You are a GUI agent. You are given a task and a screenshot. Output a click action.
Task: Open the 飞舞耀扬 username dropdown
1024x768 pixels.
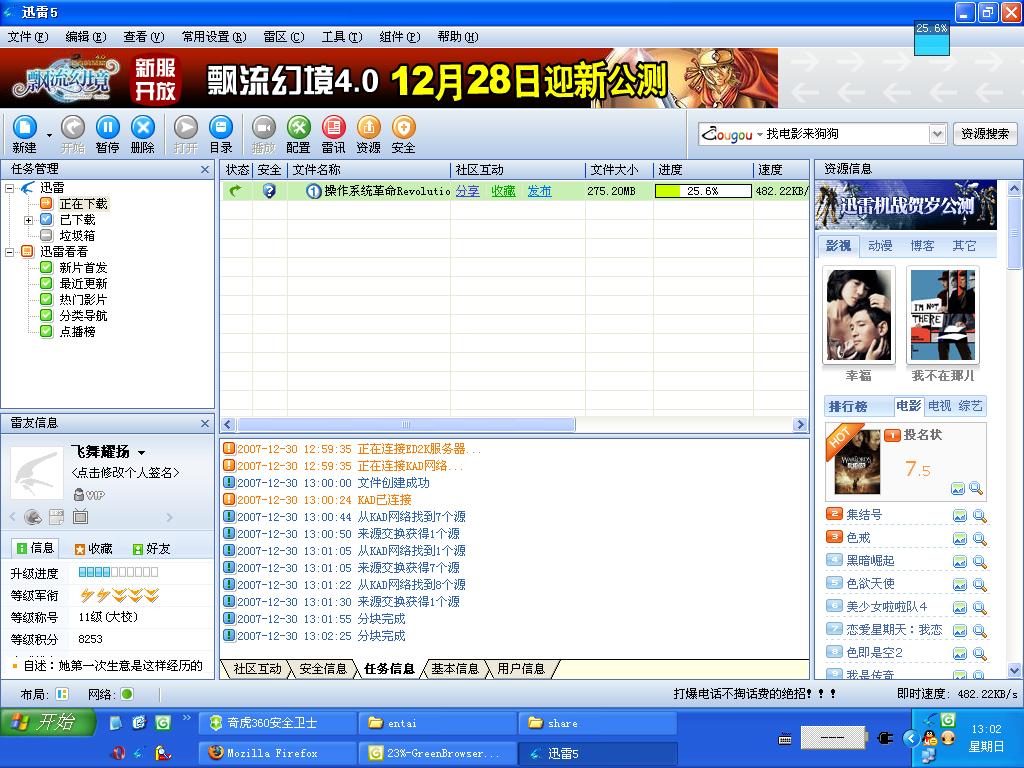tap(142, 452)
